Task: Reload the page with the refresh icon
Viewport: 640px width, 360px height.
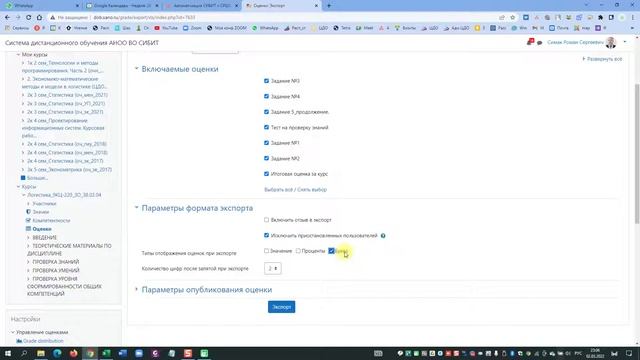Action: pos(29,18)
